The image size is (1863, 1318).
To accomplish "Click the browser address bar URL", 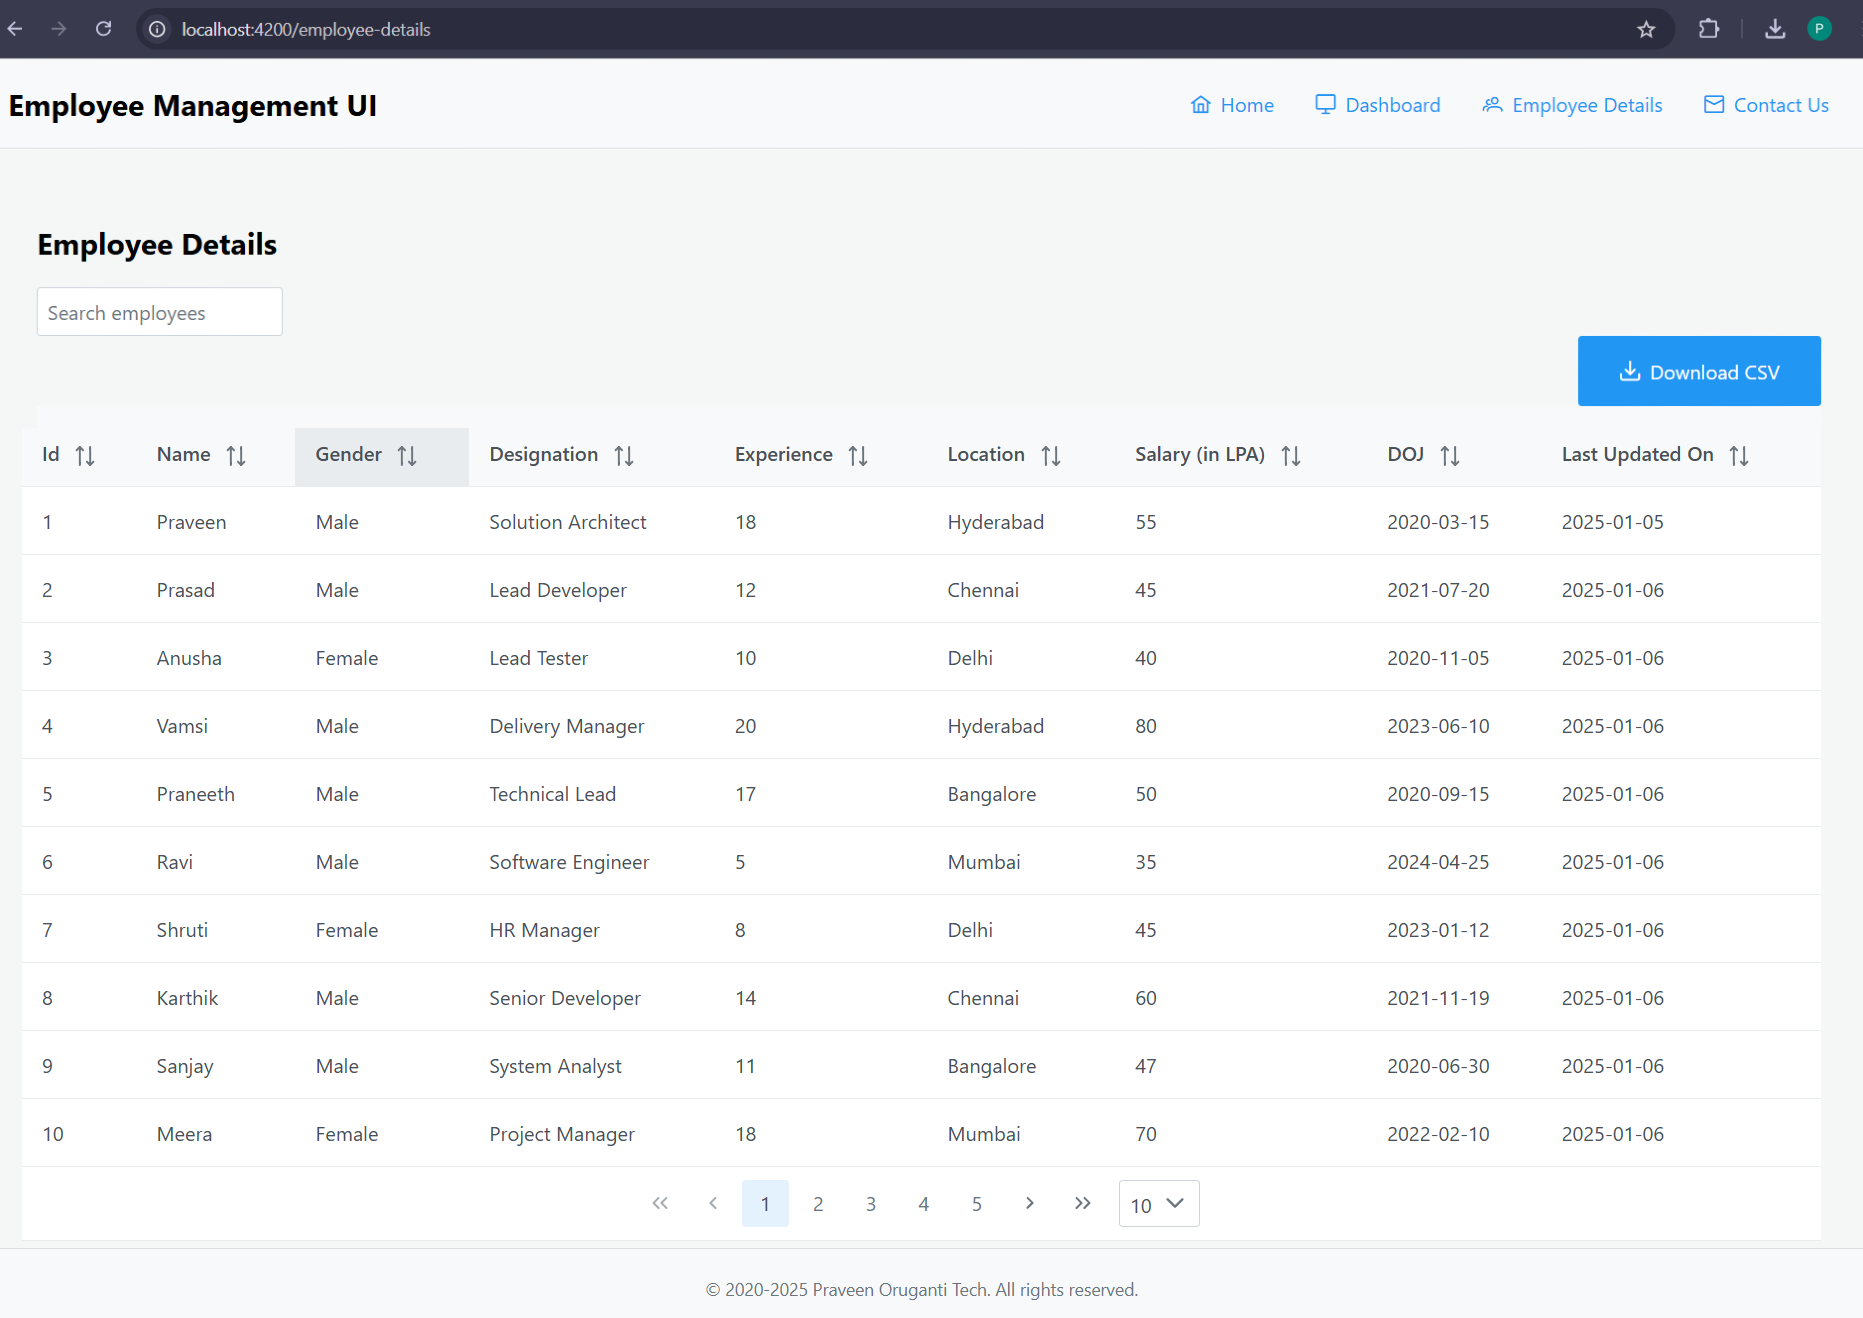I will click(x=306, y=30).
